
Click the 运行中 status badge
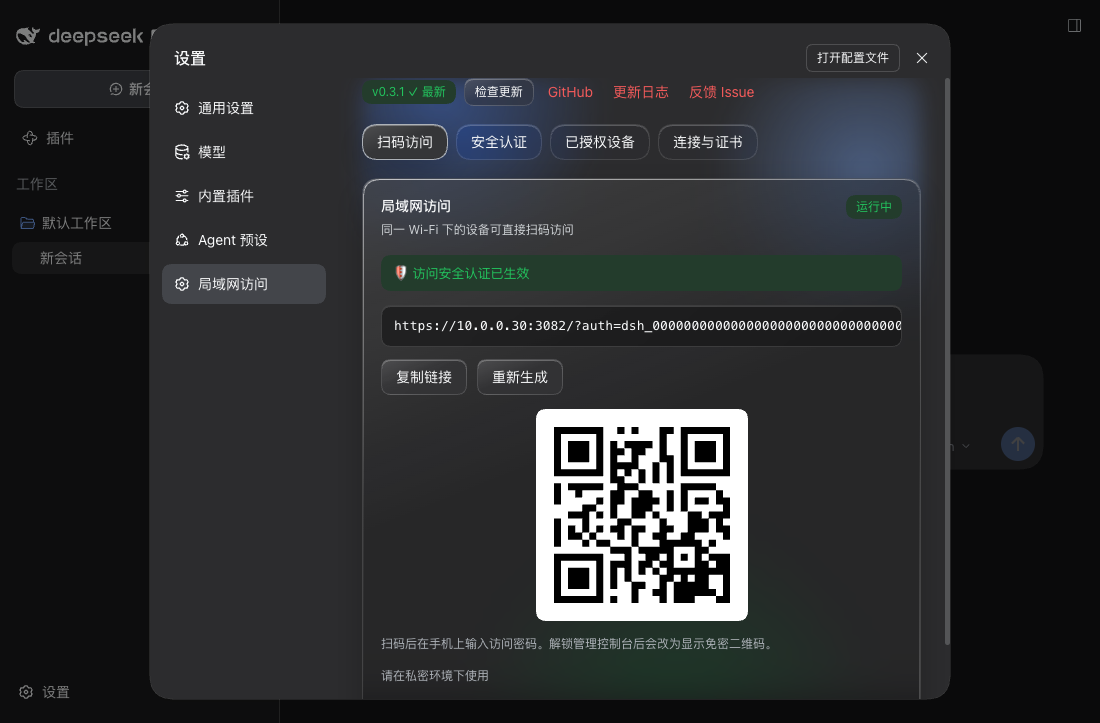873,207
